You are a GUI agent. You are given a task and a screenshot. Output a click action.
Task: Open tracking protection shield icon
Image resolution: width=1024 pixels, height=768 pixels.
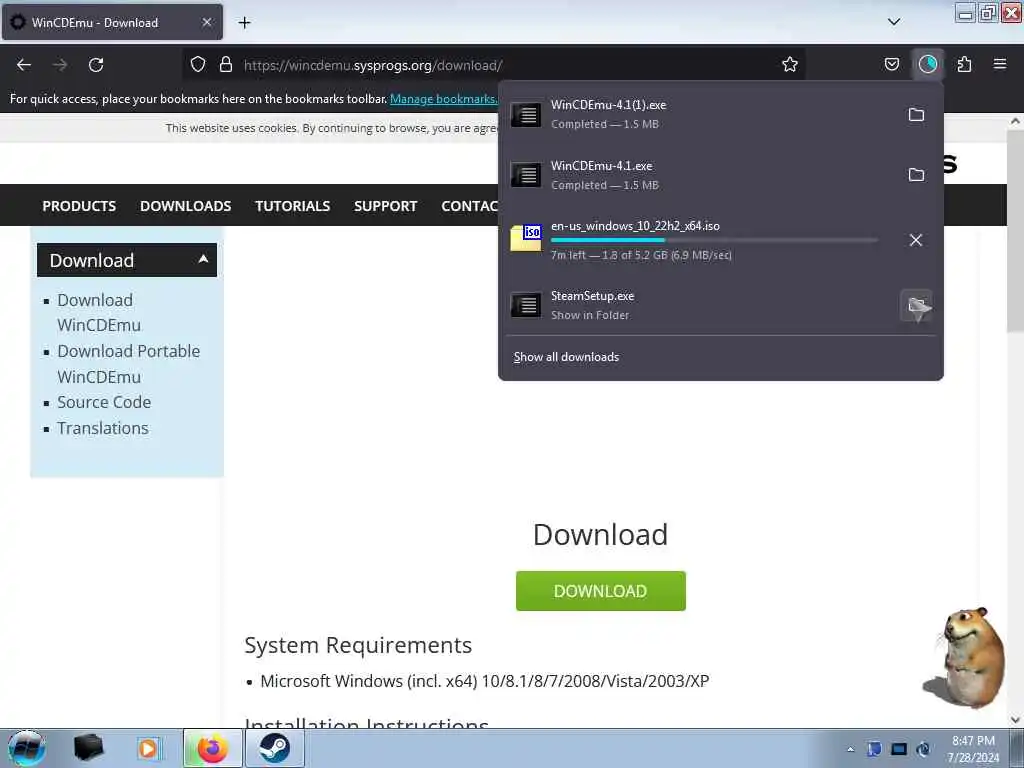[198, 64]
